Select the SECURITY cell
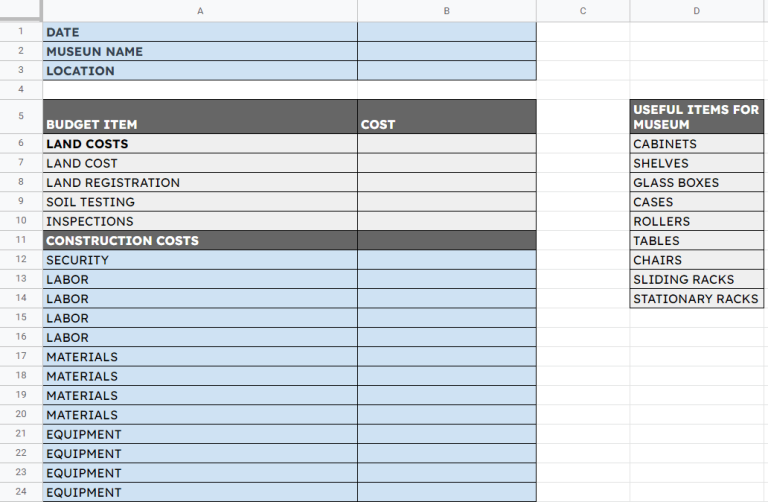Screen dimensions: 768x502 pos(200,260)
